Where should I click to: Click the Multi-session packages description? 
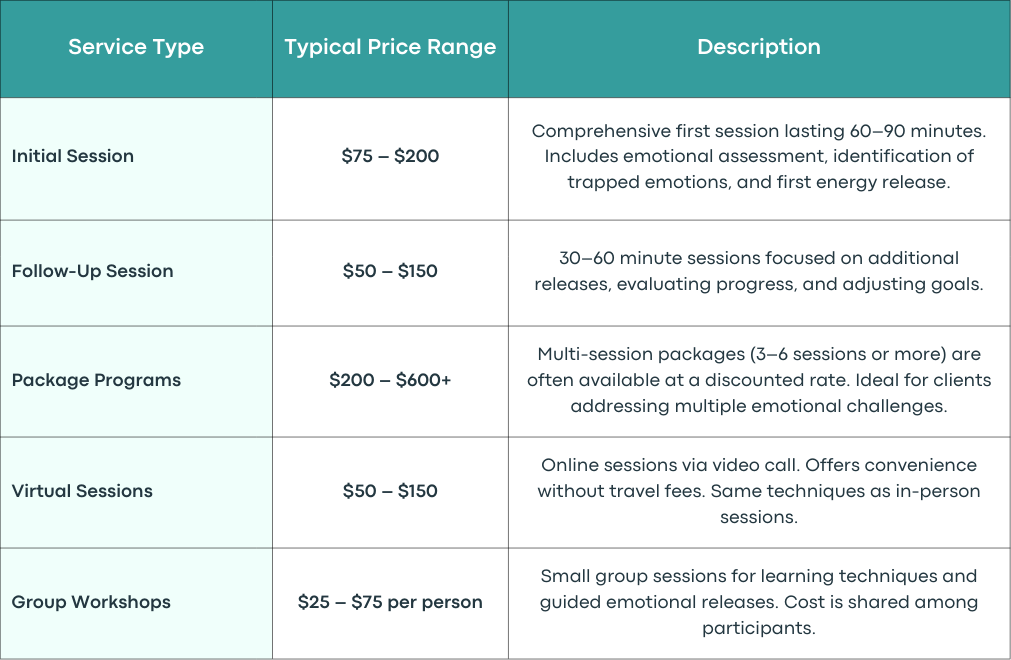click(x=759, y=380)
